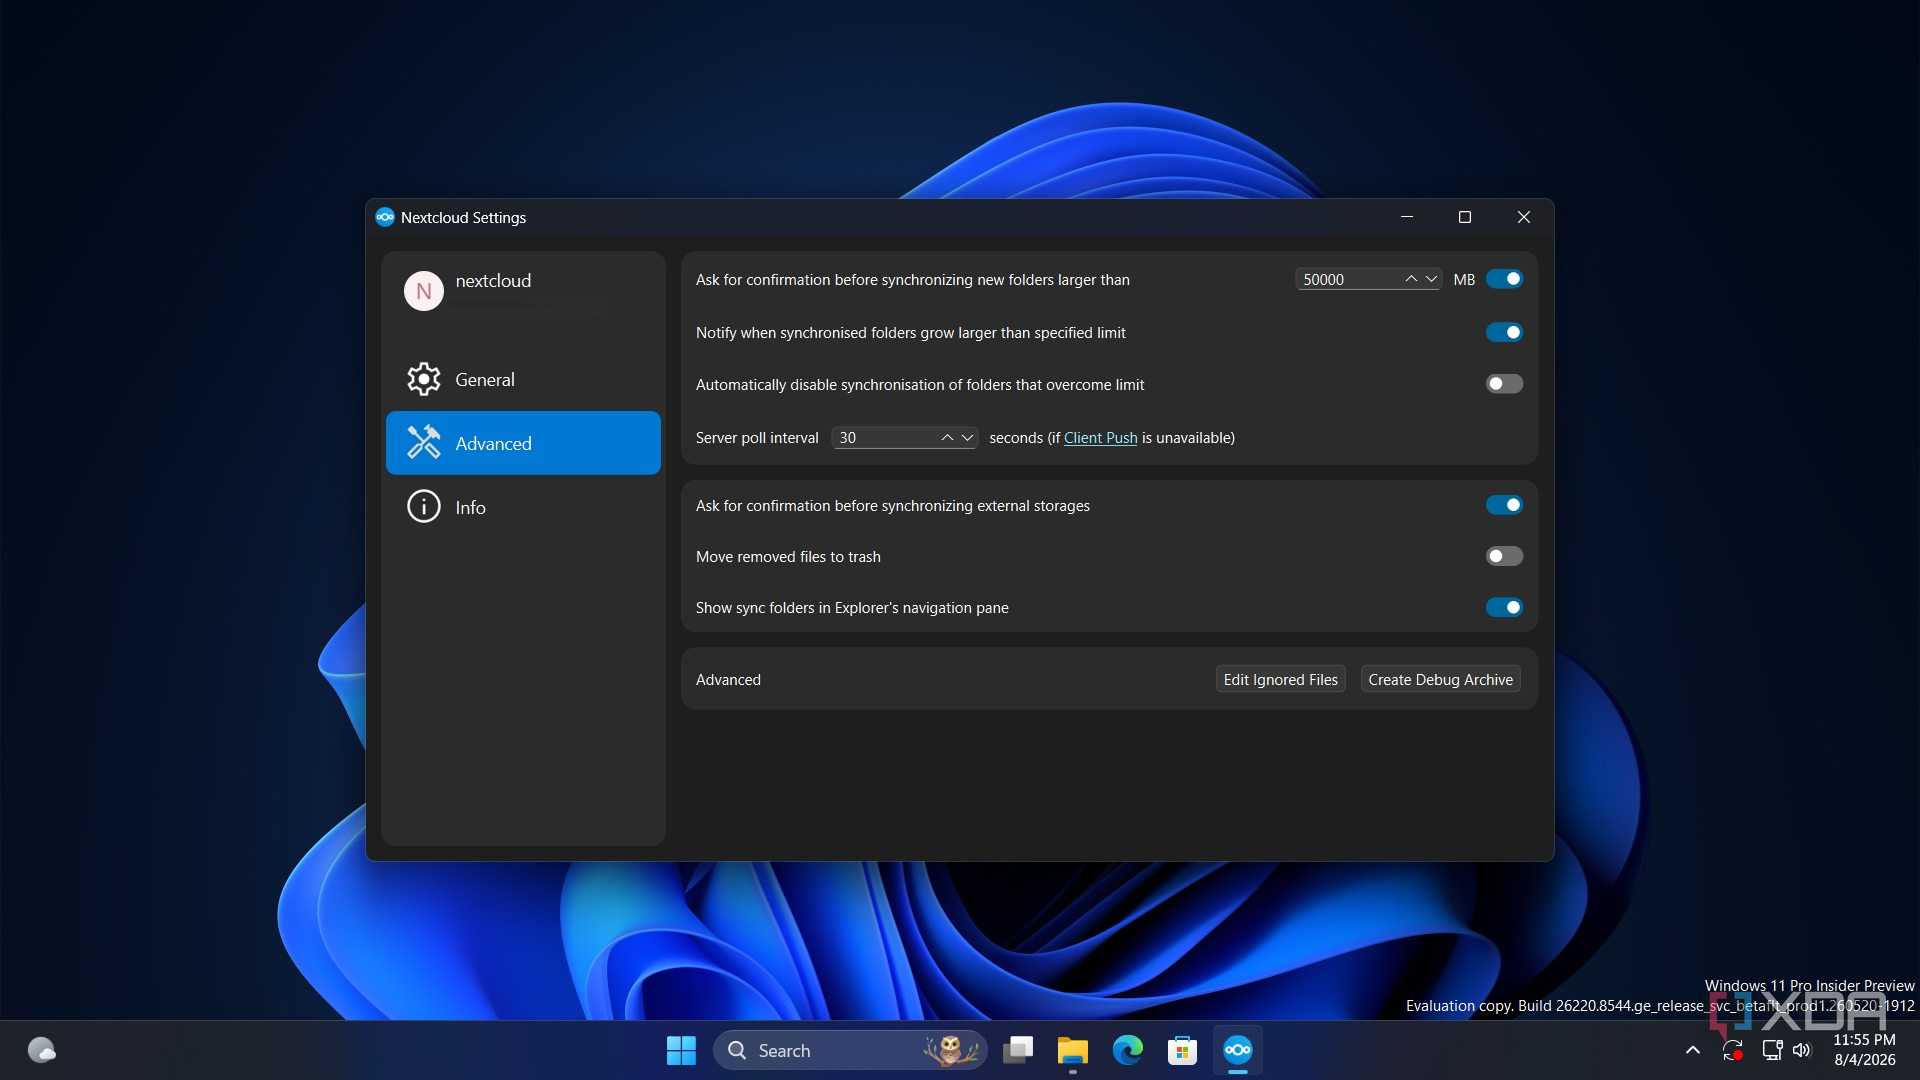Toggle confirmation for external storages
This screenshot has height=1080, width=1920.
pos(1504,505)
